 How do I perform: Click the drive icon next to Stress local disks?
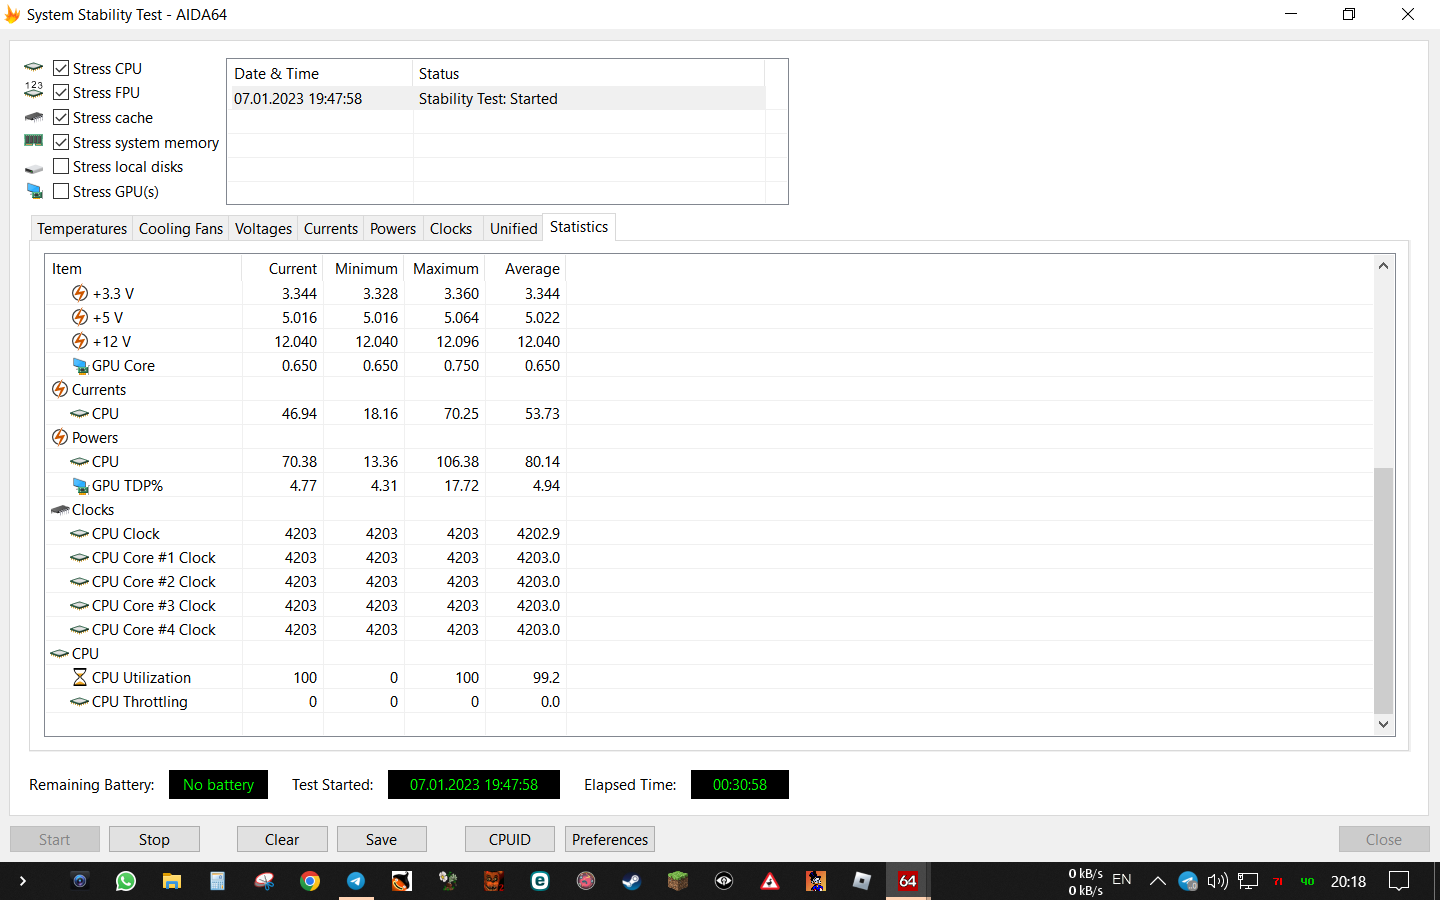pyautogui.click(x=34, y=168)
